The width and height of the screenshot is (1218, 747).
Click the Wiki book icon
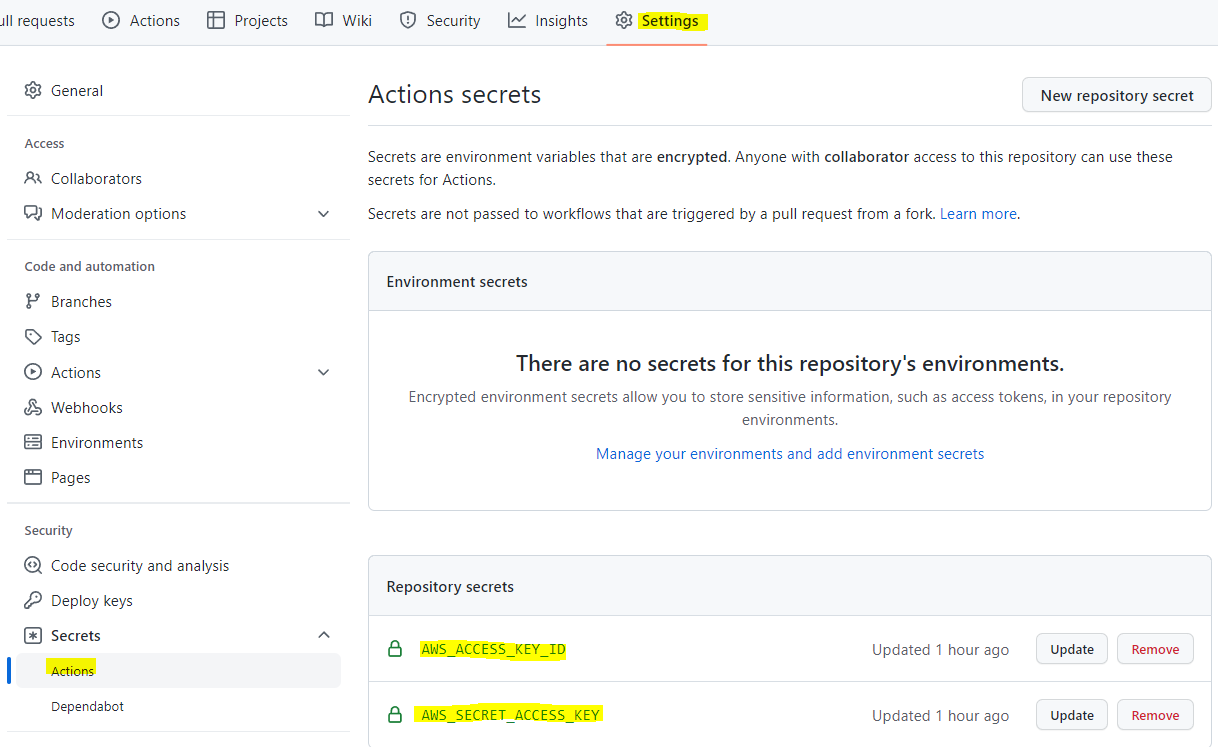[324, 20]
